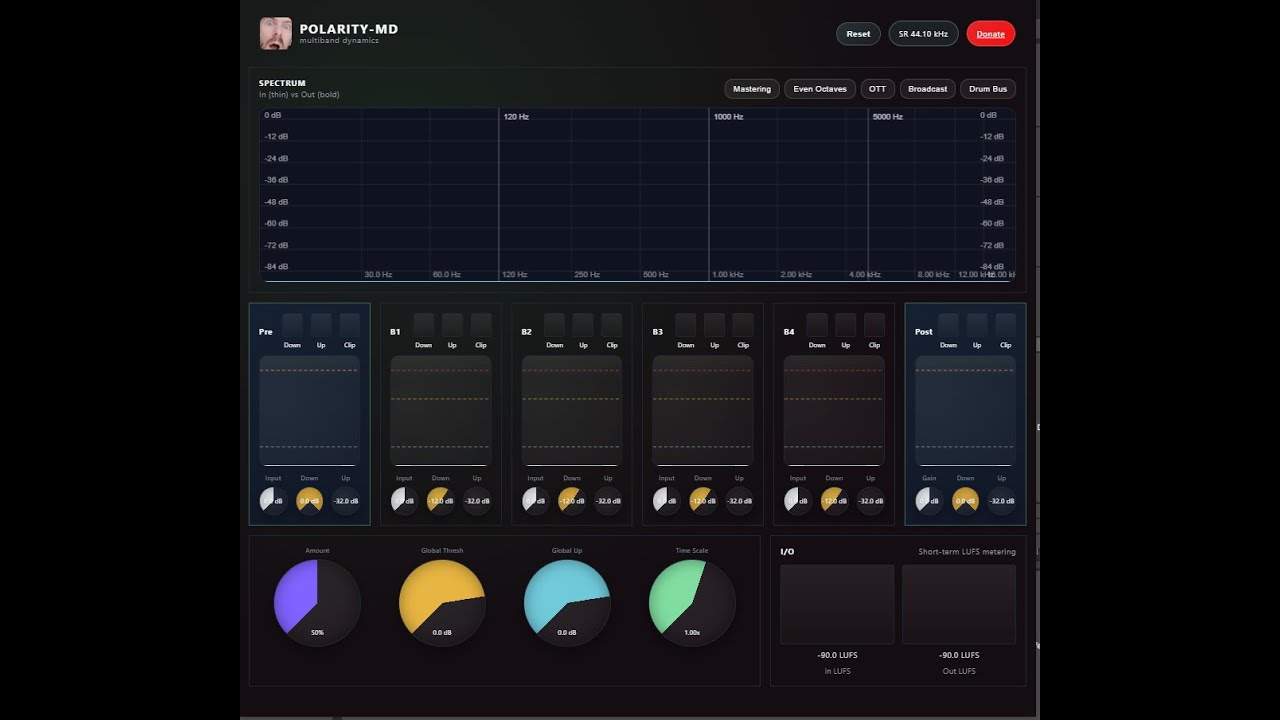This screenshot has height=720, width=1280.
Task: Click the B4 Input knob
Action: (797, 500)
